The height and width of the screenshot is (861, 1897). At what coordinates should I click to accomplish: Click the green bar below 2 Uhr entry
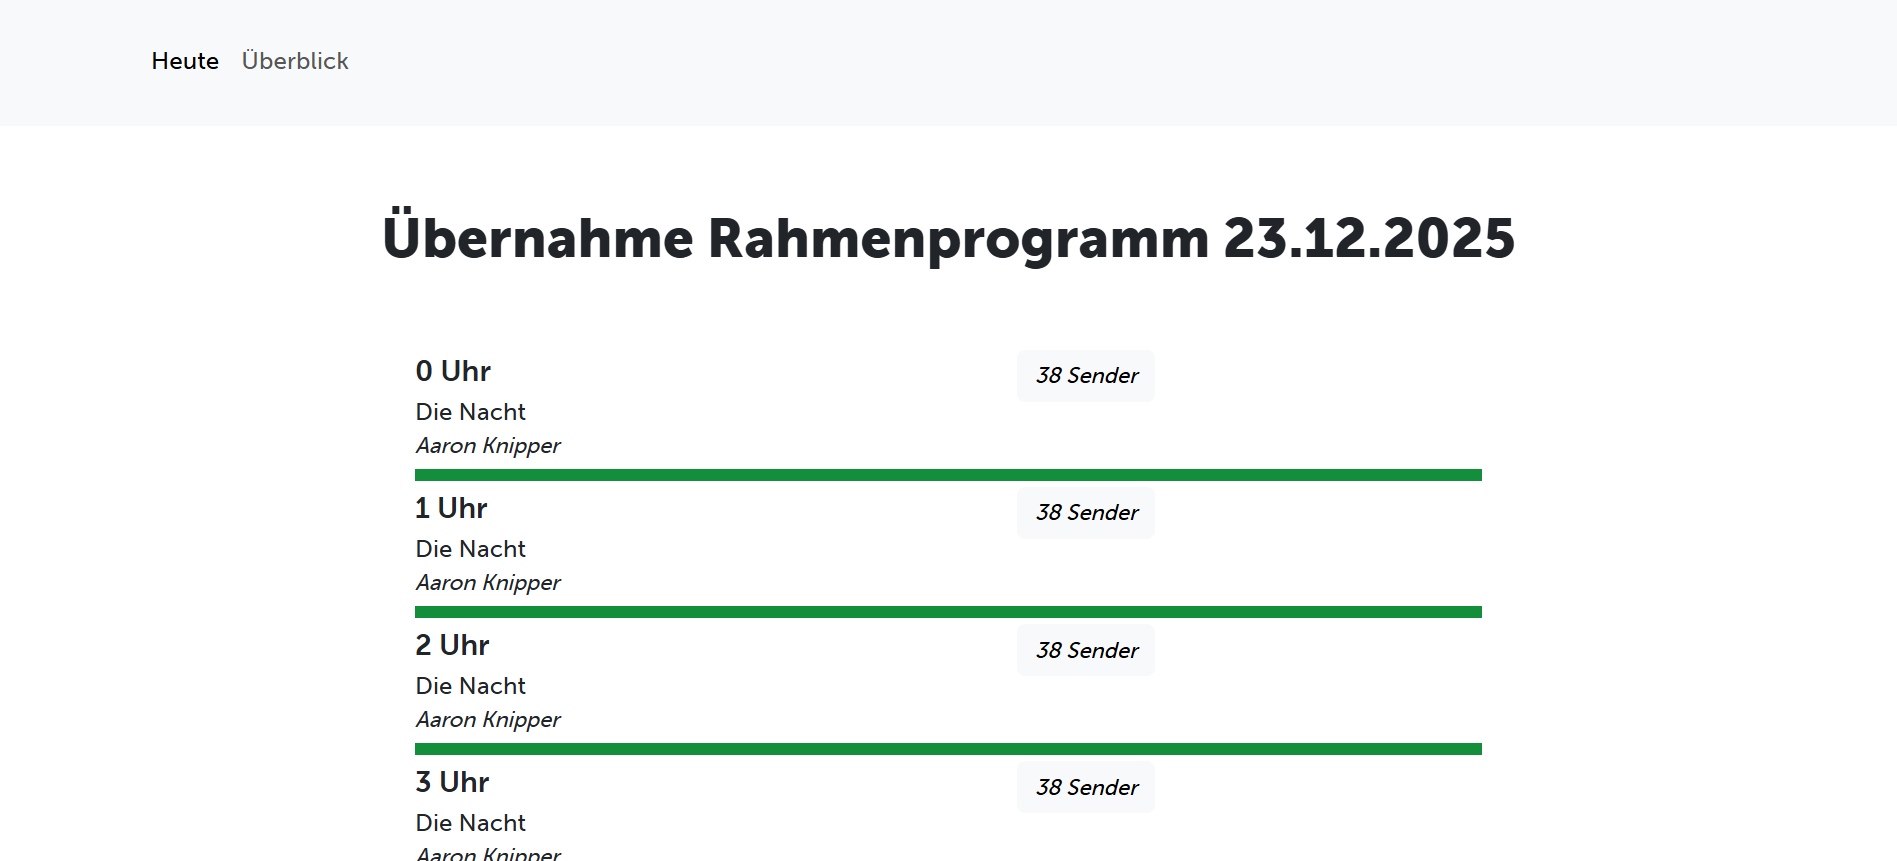click(x=948, y=749)
